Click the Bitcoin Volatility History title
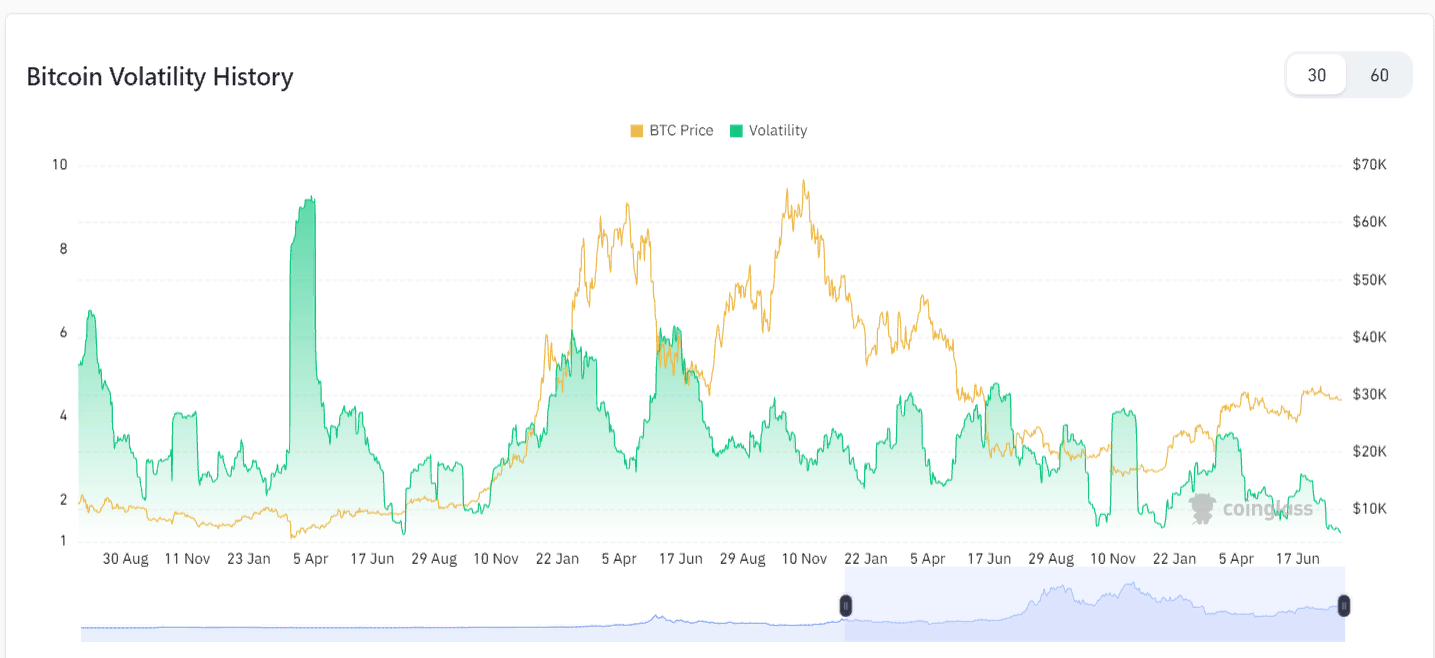This screenshot has width=1435, height=658. [160, 77]
